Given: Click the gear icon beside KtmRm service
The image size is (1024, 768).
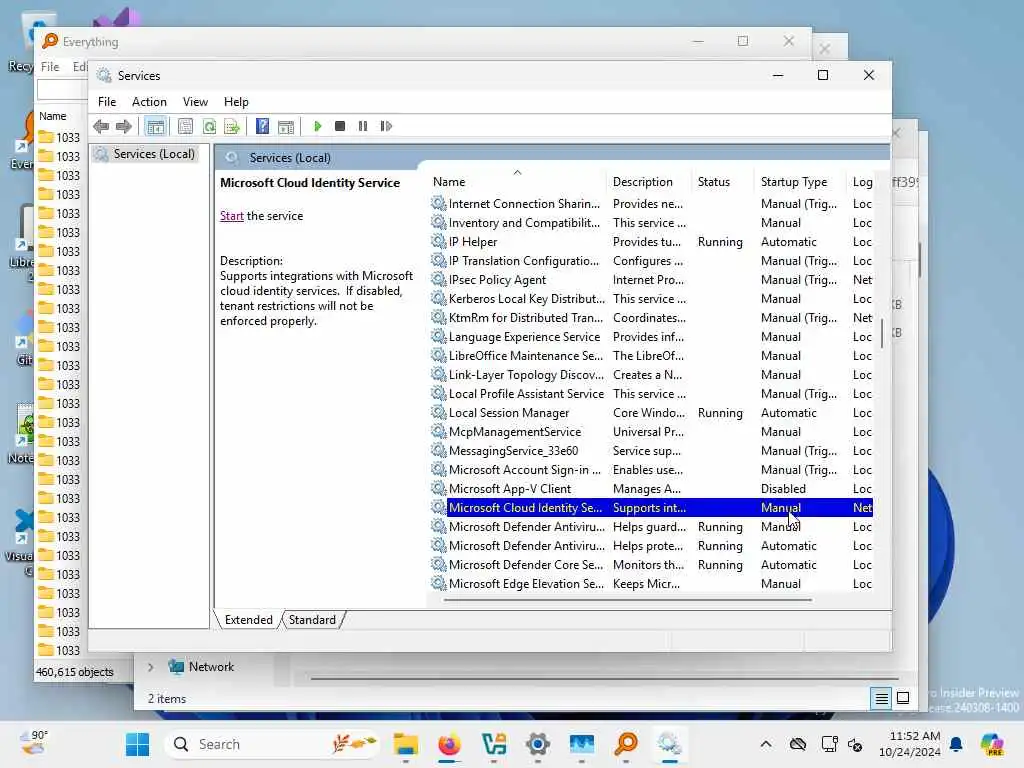Looking at the screenshot, I should (x=439, y=317).
